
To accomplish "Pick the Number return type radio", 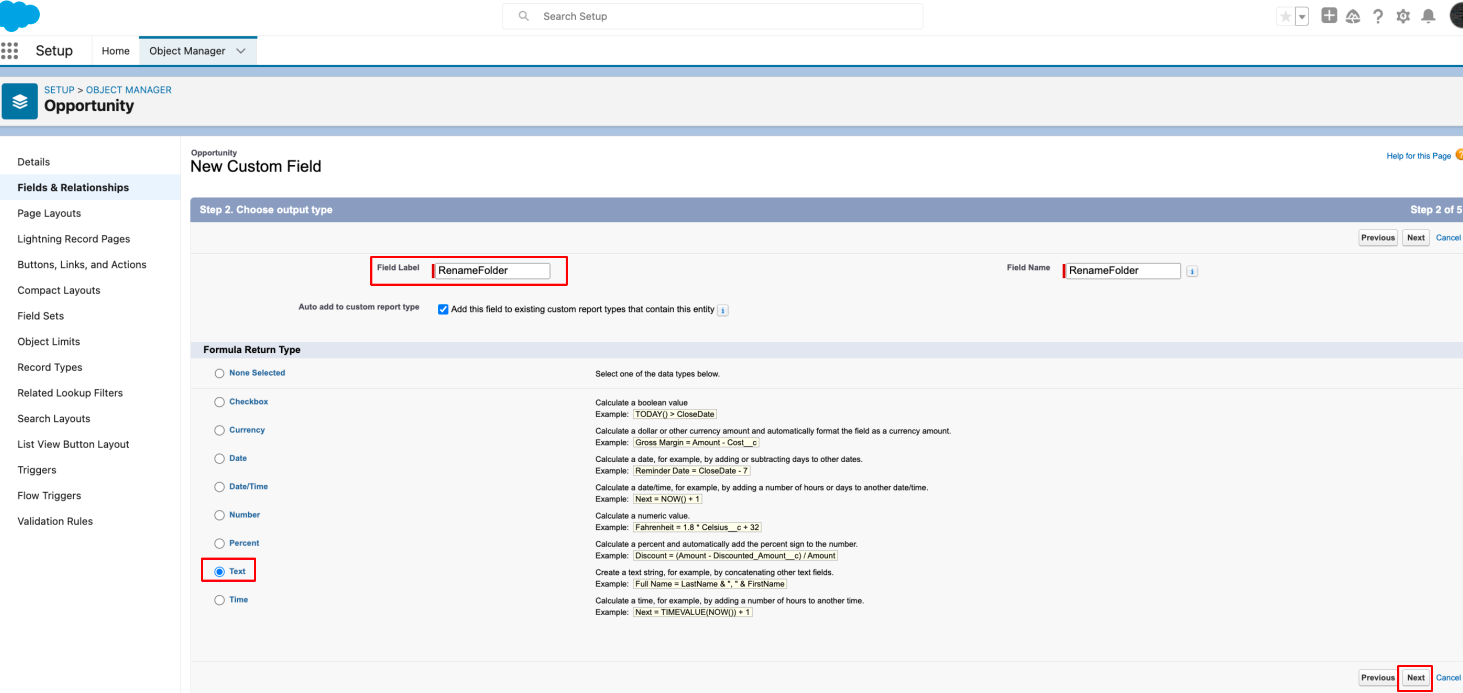I will [220, 515].
